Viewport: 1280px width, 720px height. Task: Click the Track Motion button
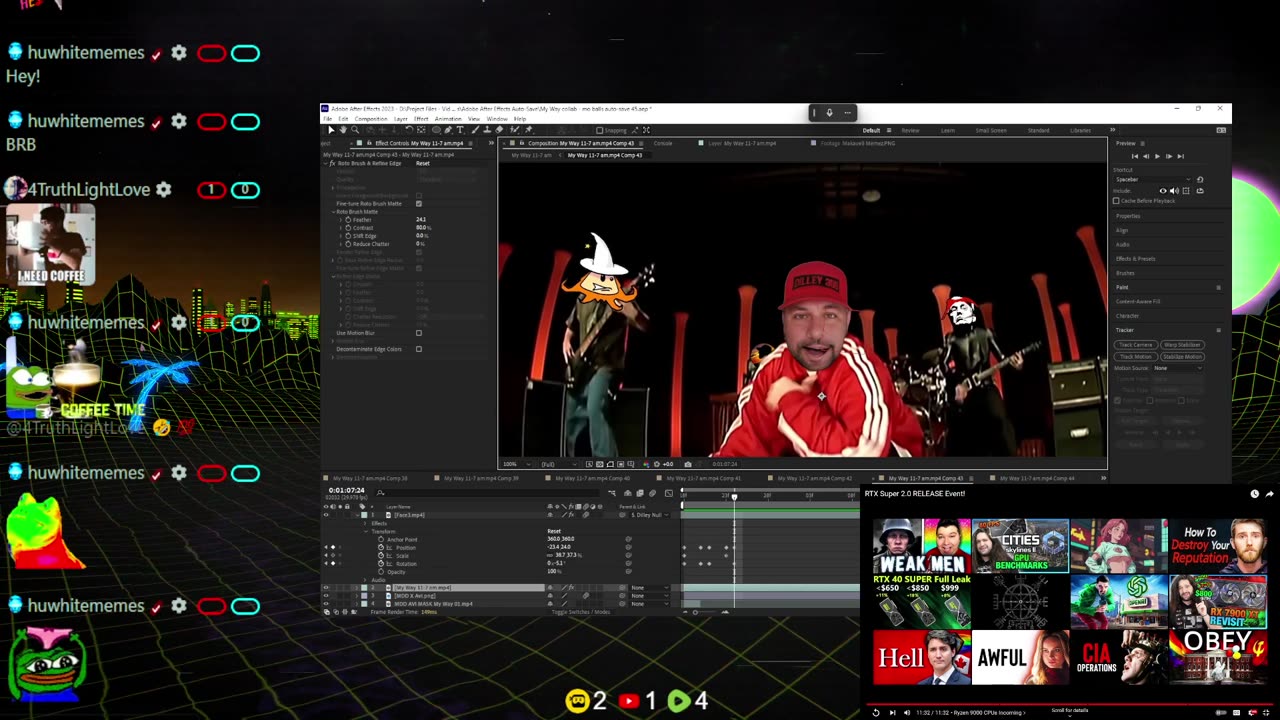coord(1136,357)
